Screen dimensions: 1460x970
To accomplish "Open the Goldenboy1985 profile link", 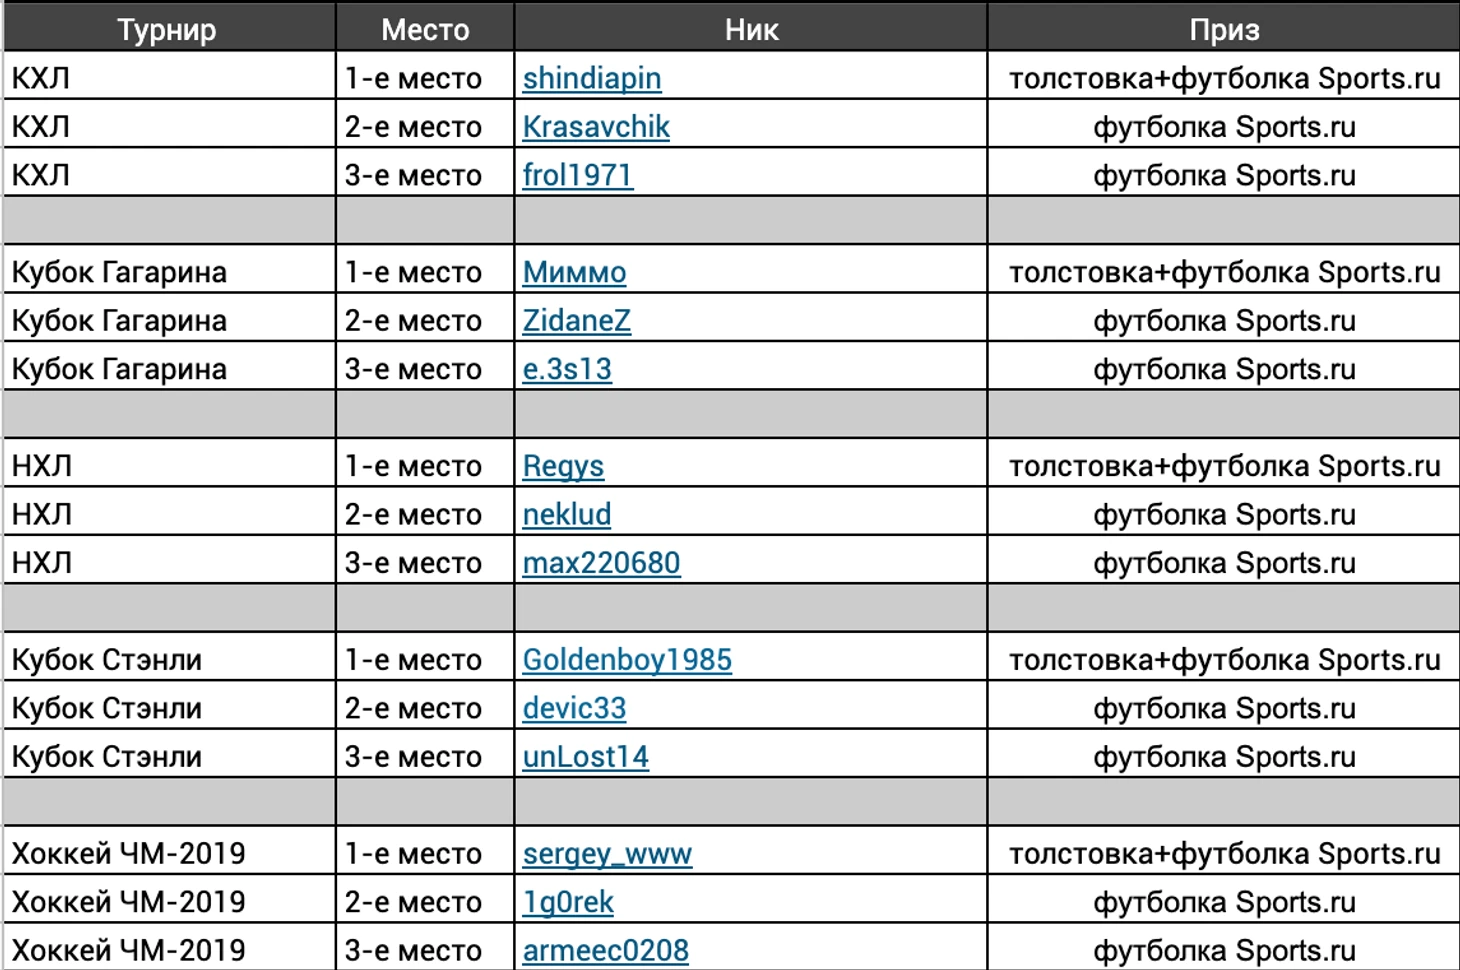I will [627, 660].
